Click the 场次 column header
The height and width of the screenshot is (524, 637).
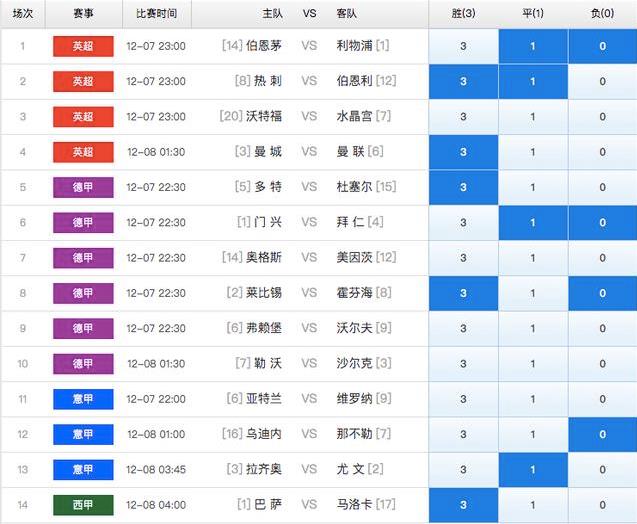(x=23, y=14)
